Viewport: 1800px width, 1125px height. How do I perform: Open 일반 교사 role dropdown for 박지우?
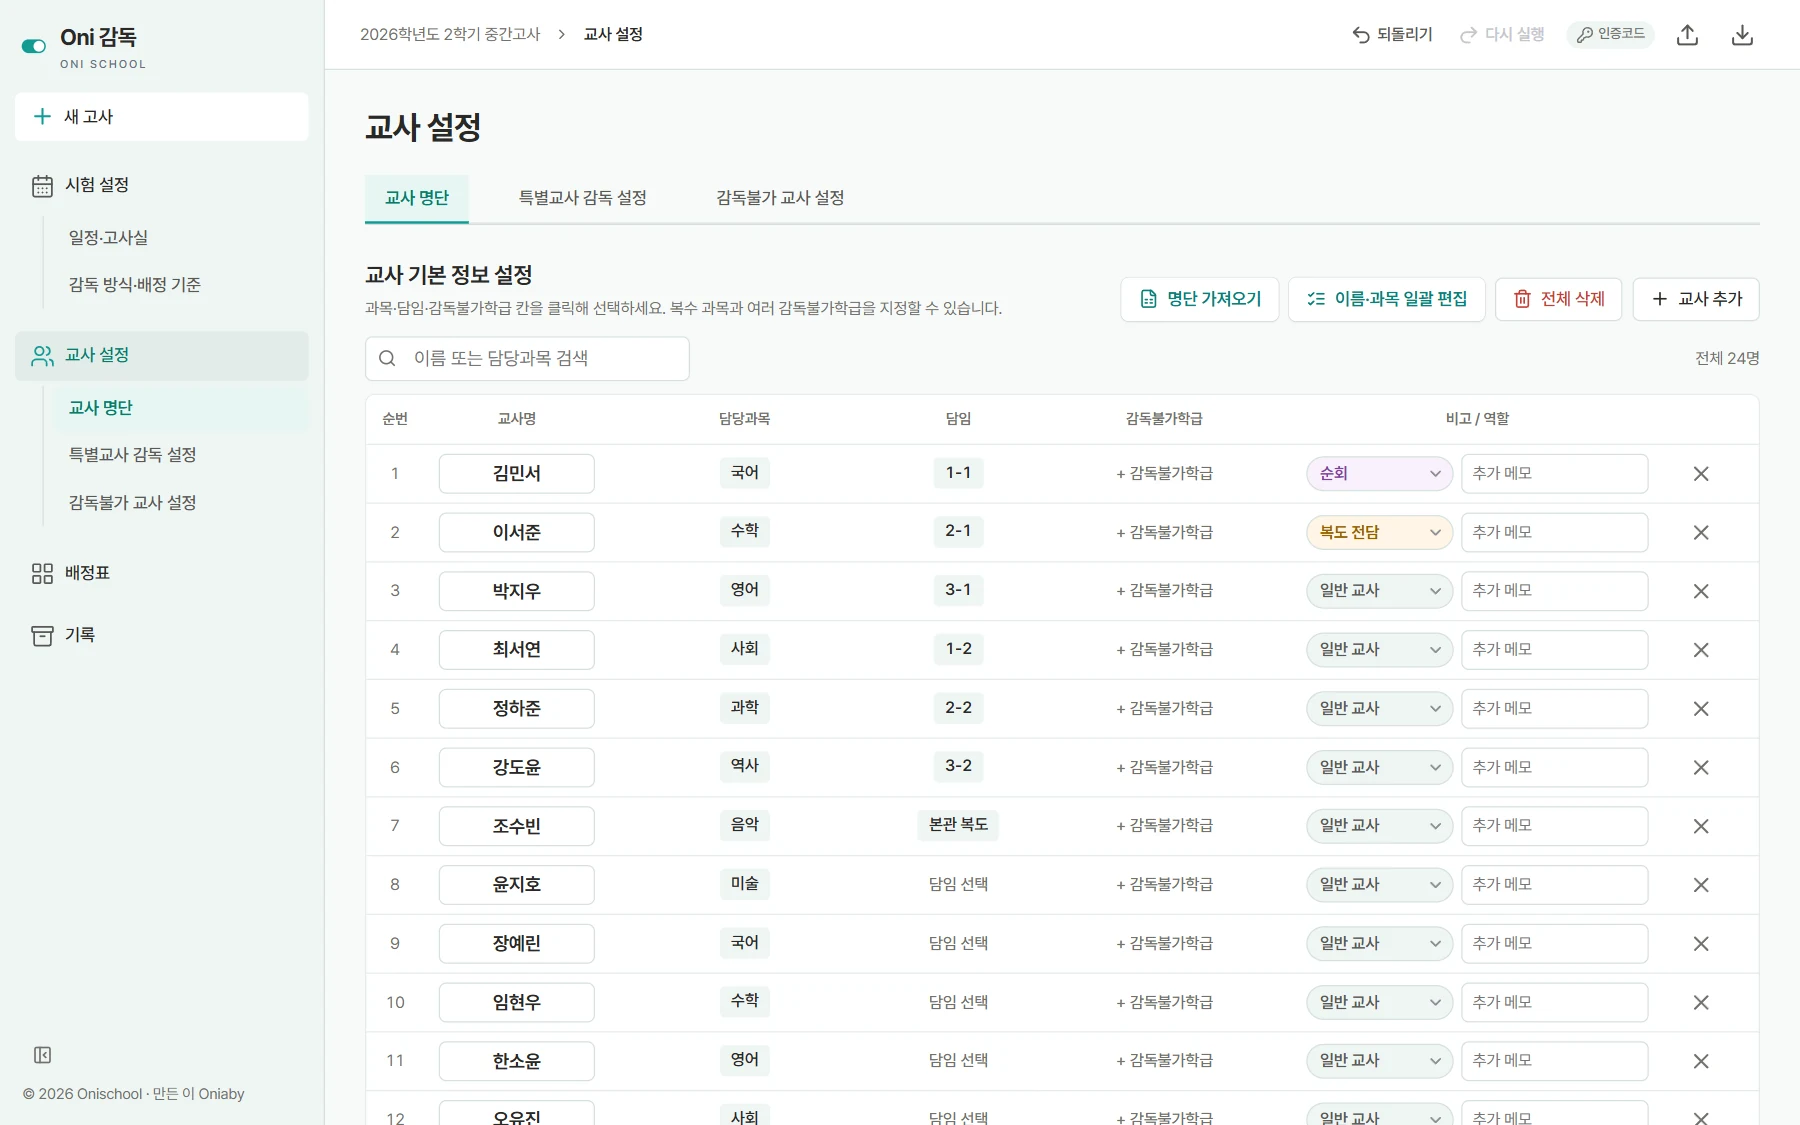(1379, 591)
